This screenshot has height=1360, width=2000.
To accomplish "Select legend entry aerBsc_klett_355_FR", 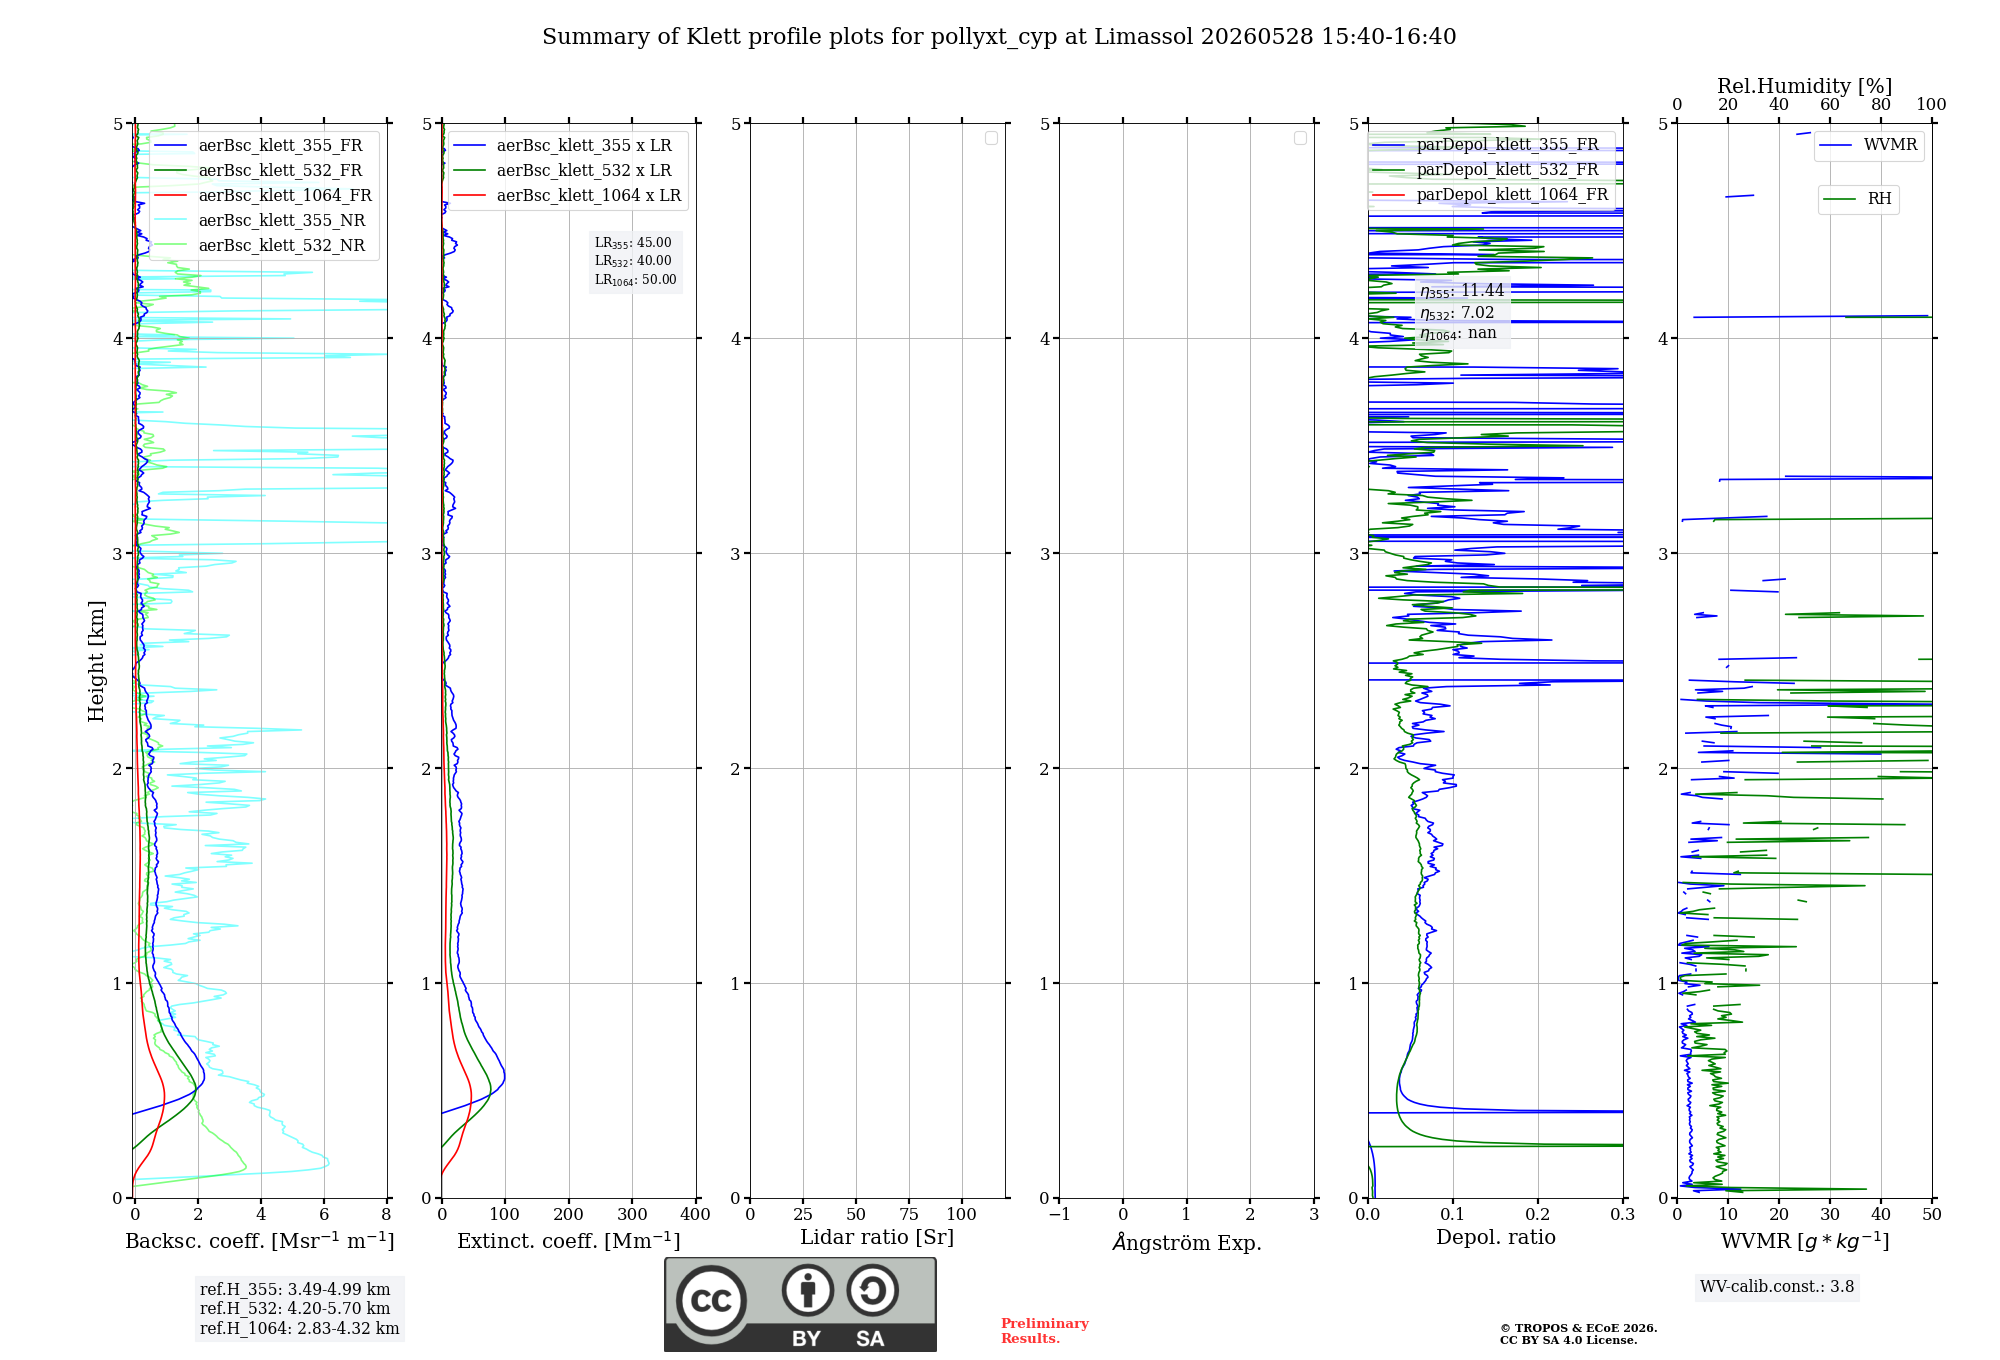I will tap(265, 146).
